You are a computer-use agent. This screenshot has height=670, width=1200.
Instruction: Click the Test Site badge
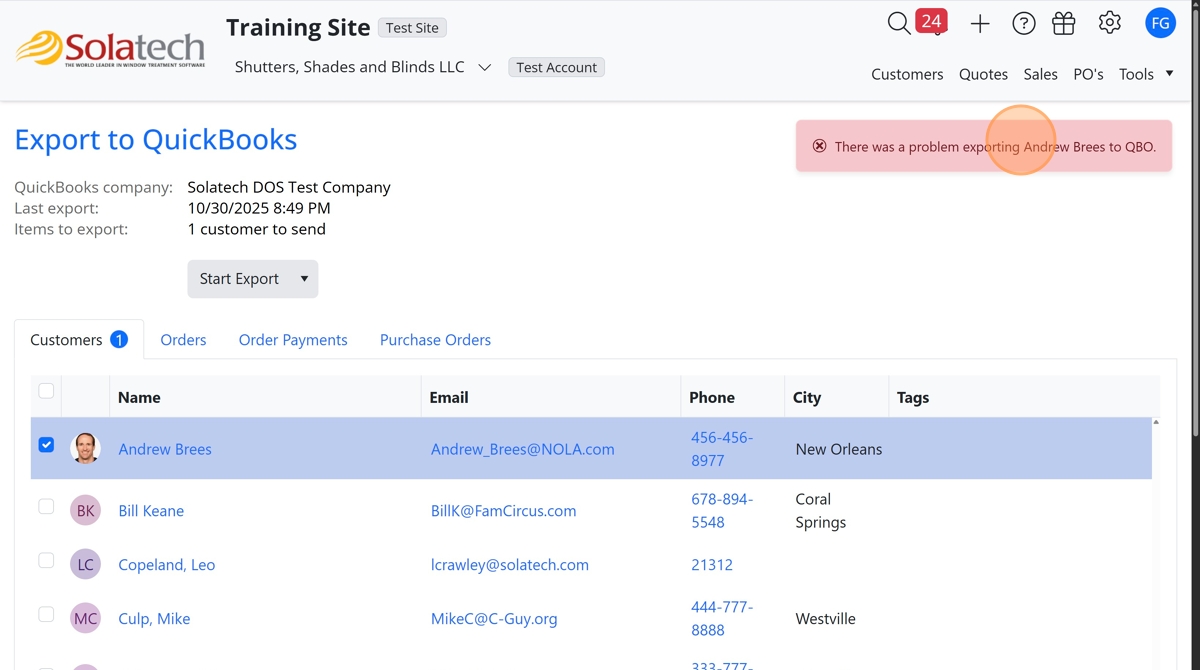pos(412,28)
